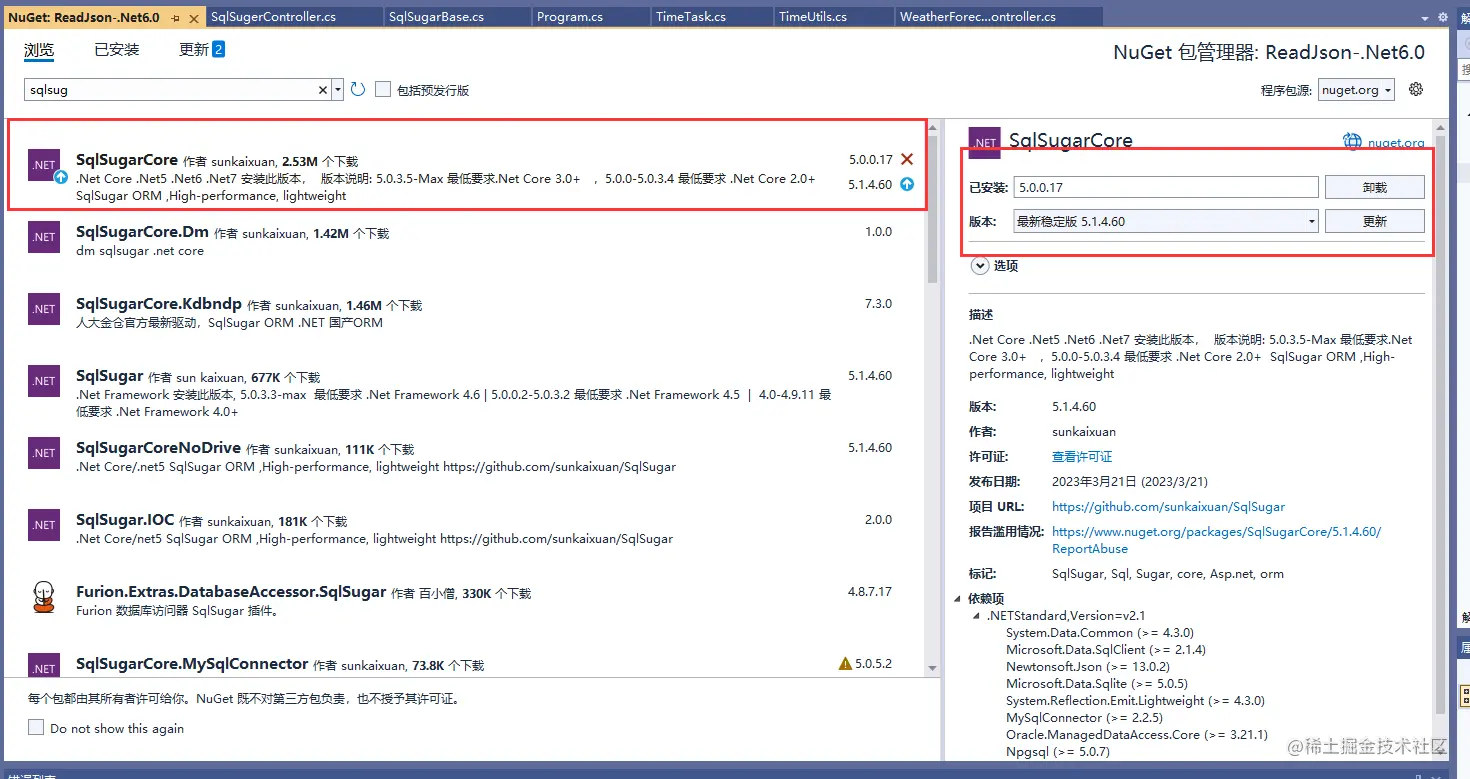Toggle the include prerelease checkbox

pos(382,89)
